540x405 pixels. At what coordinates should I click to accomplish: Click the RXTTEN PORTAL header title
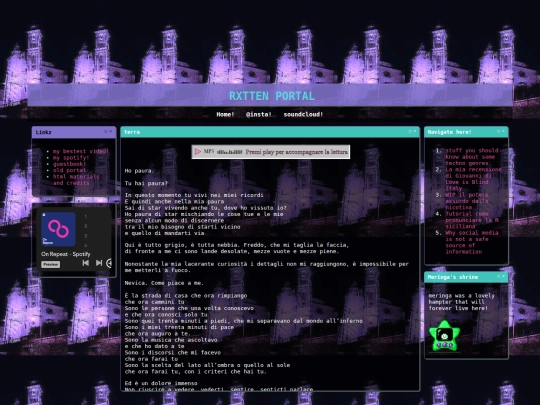point(272,96)
